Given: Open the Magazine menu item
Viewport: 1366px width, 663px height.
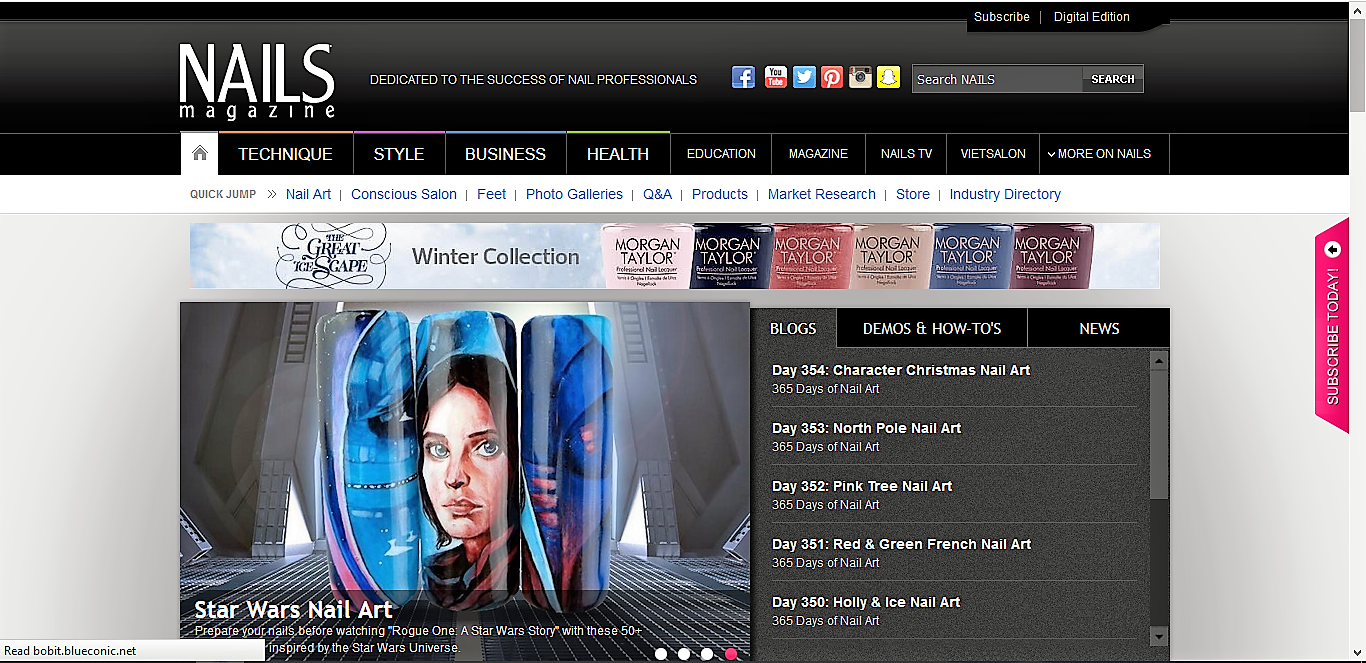Looking at the screenshot, I should (818, 154).
